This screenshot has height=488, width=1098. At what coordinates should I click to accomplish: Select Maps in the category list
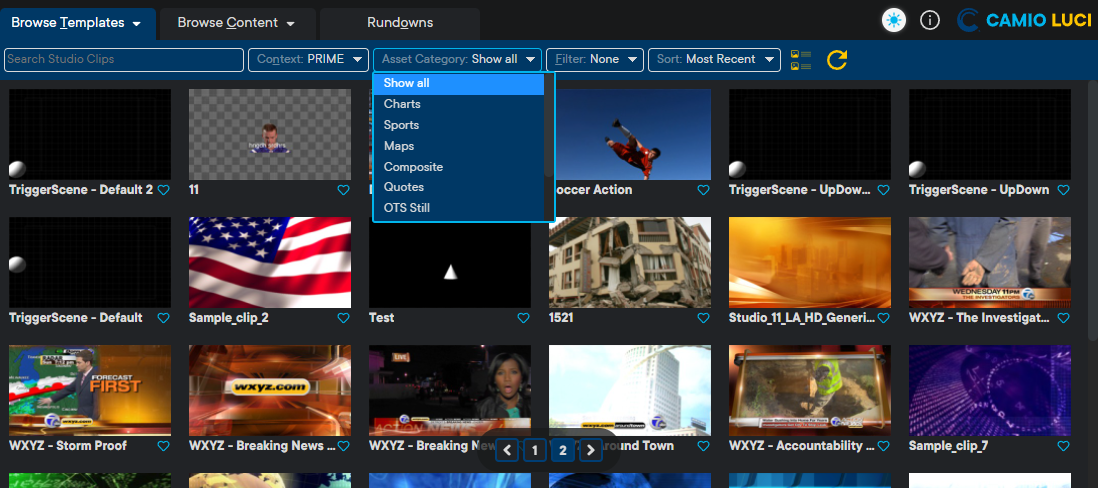(458, 146)
